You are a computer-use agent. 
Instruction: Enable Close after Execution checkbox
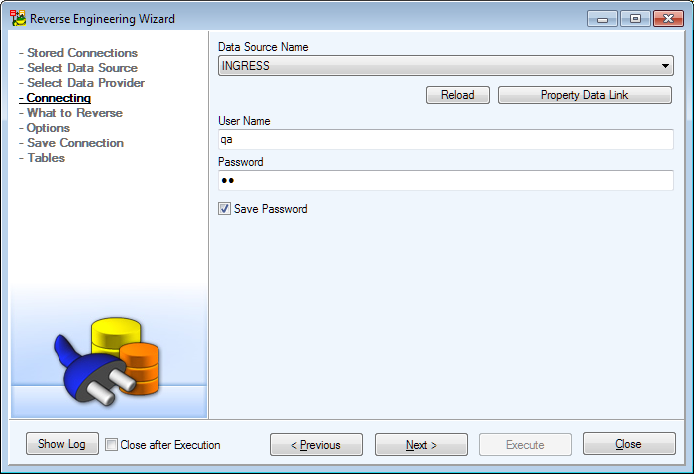point(112,444)
